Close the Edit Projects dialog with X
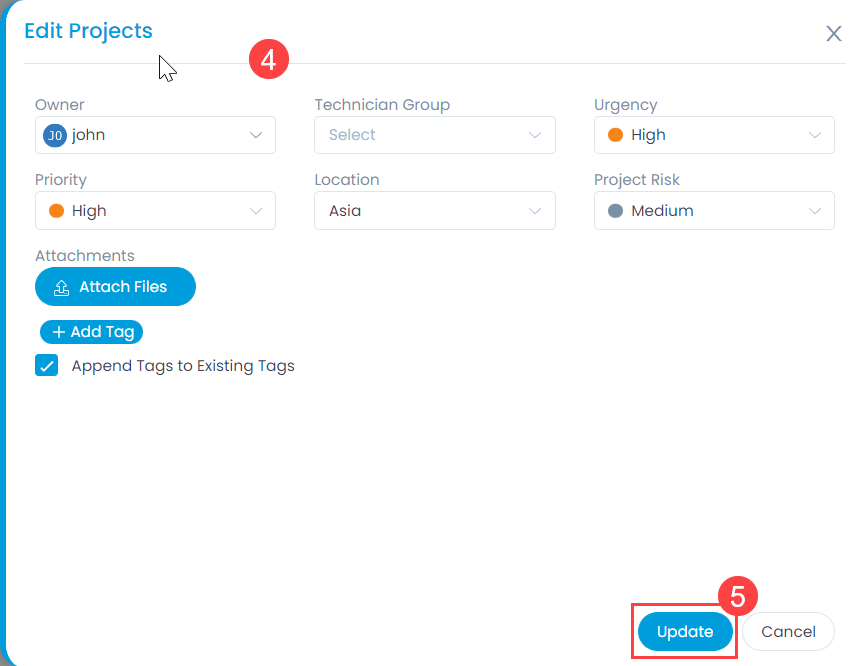 (x=833, y=34)
